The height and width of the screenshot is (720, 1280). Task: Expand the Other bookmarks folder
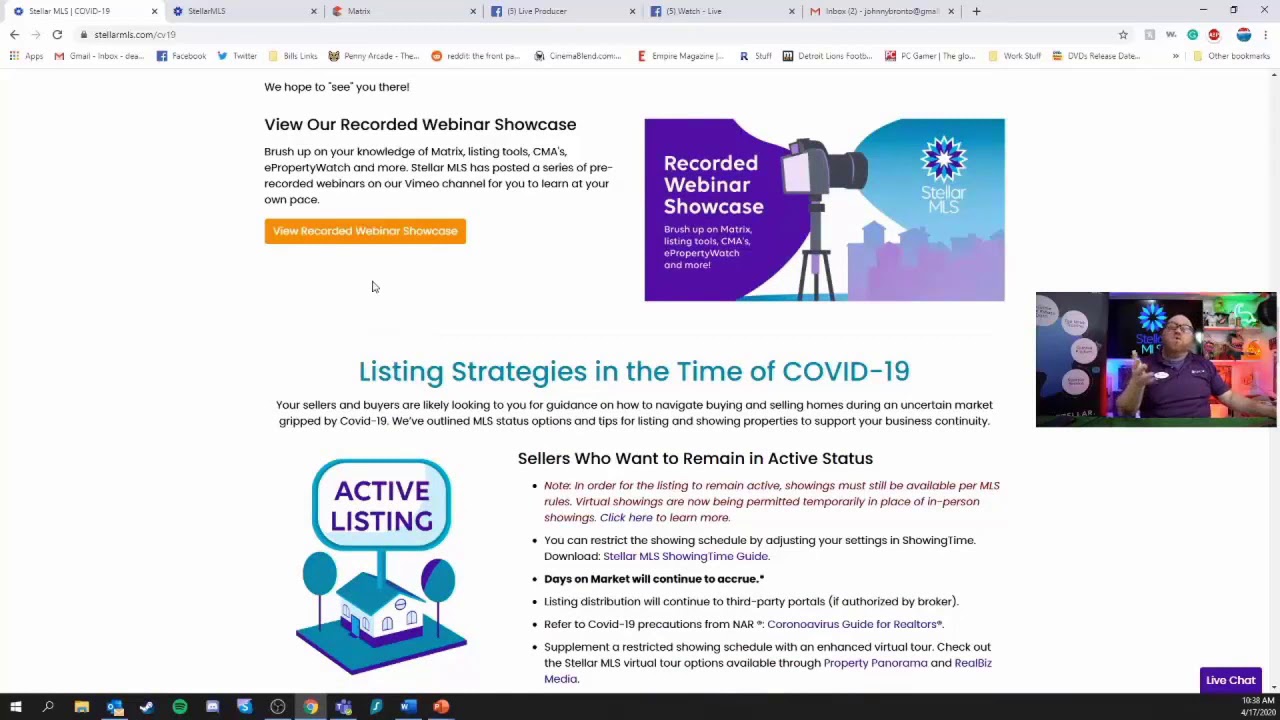(1231, 56)
